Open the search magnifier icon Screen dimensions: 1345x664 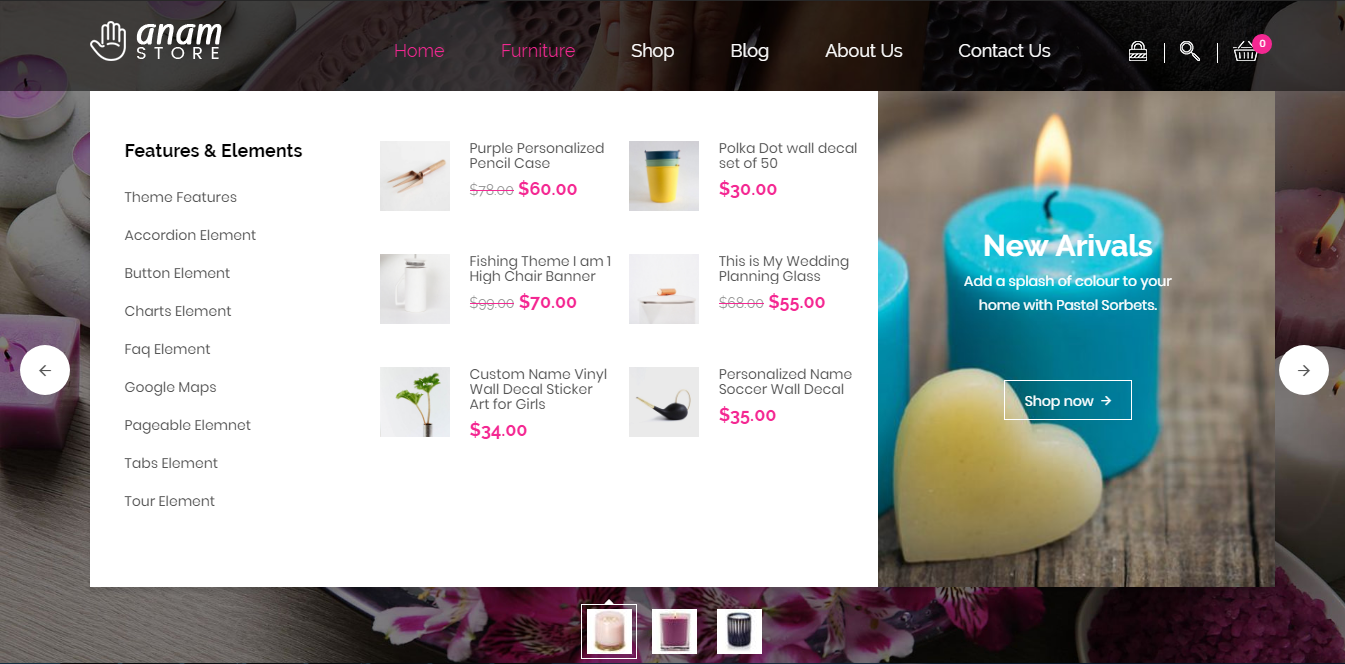pyautogui.click(x=1190, y=51)
